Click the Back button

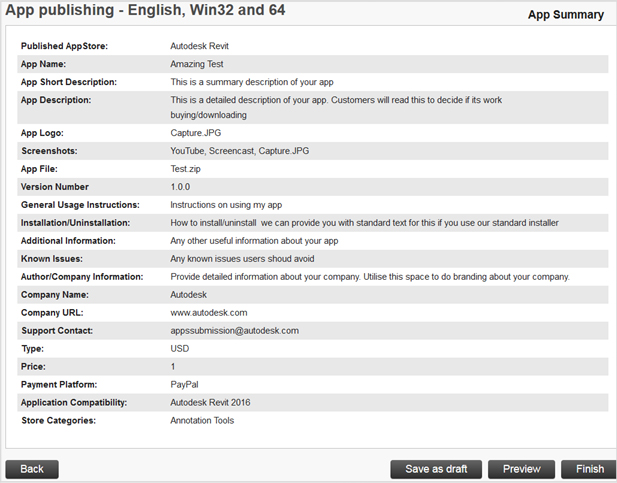(x=32, y=469)
